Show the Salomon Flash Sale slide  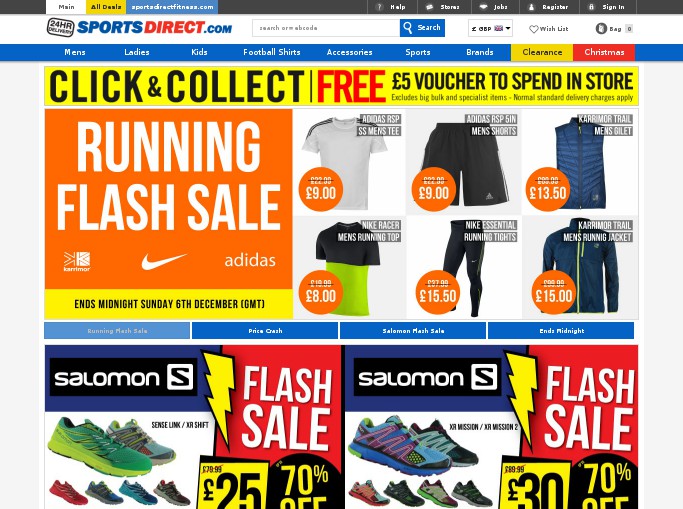[x=413, y=330]
